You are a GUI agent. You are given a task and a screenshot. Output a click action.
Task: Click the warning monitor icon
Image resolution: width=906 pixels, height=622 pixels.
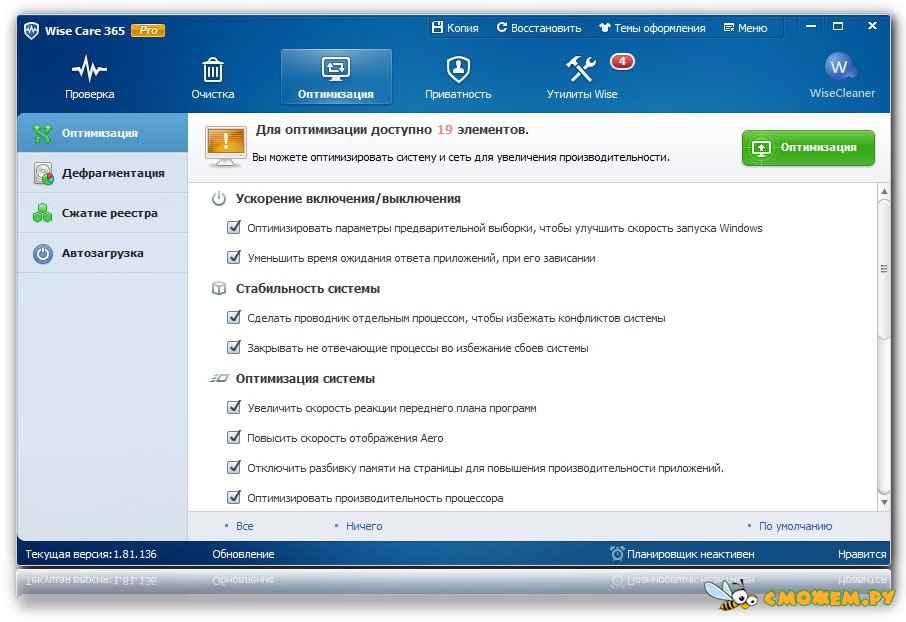pos(225,146)
